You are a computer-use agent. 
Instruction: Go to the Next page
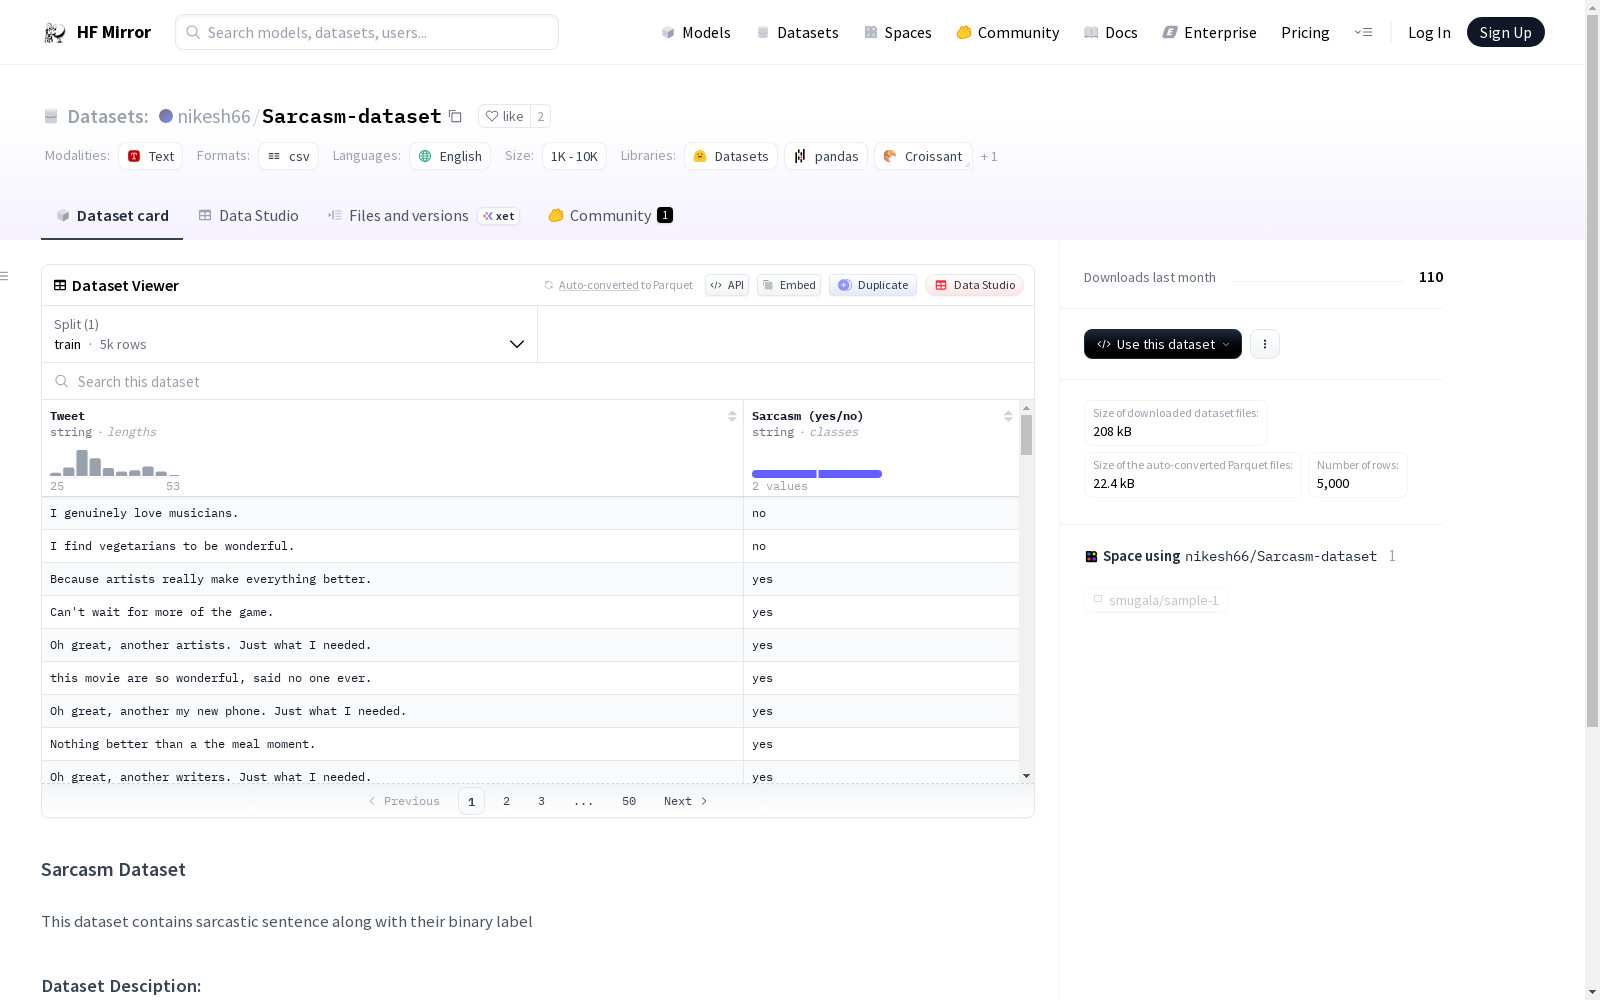(x=686, y=801)
